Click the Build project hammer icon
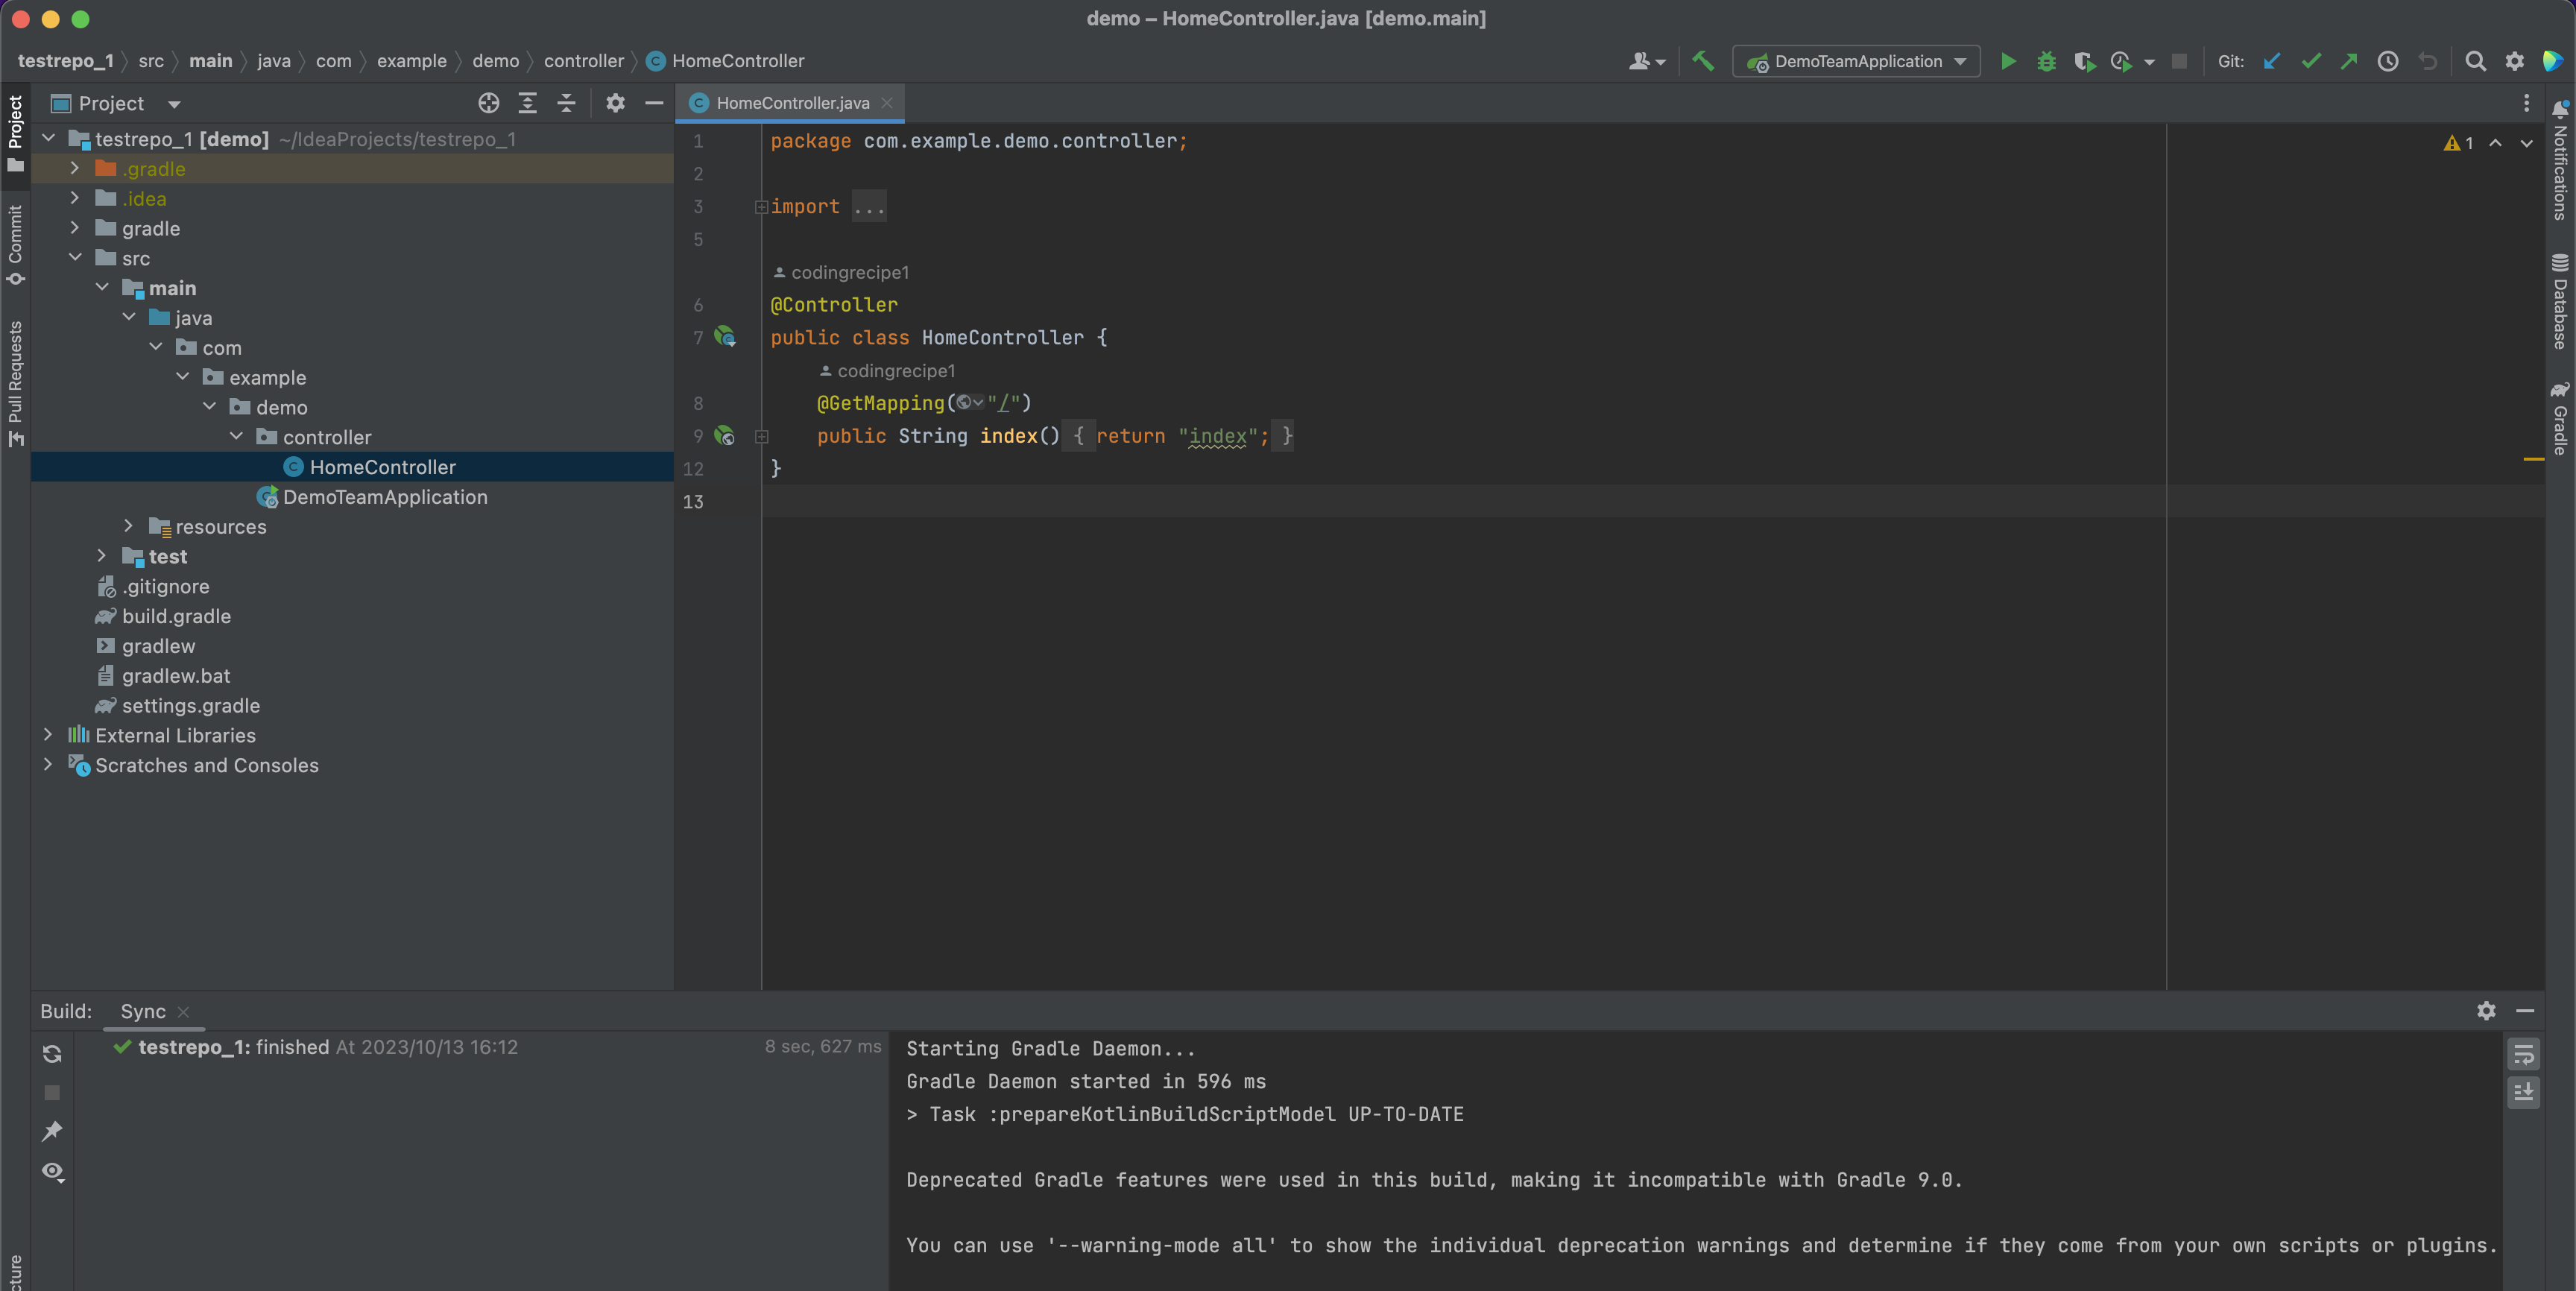The image size is (2576, 1291). click(1702, 61)
